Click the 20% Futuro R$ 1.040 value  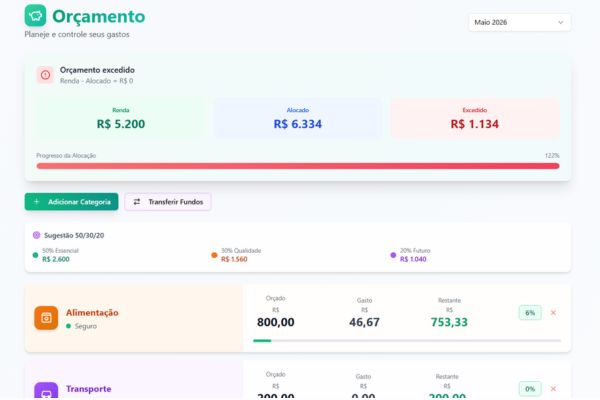(x=413, y=259)
